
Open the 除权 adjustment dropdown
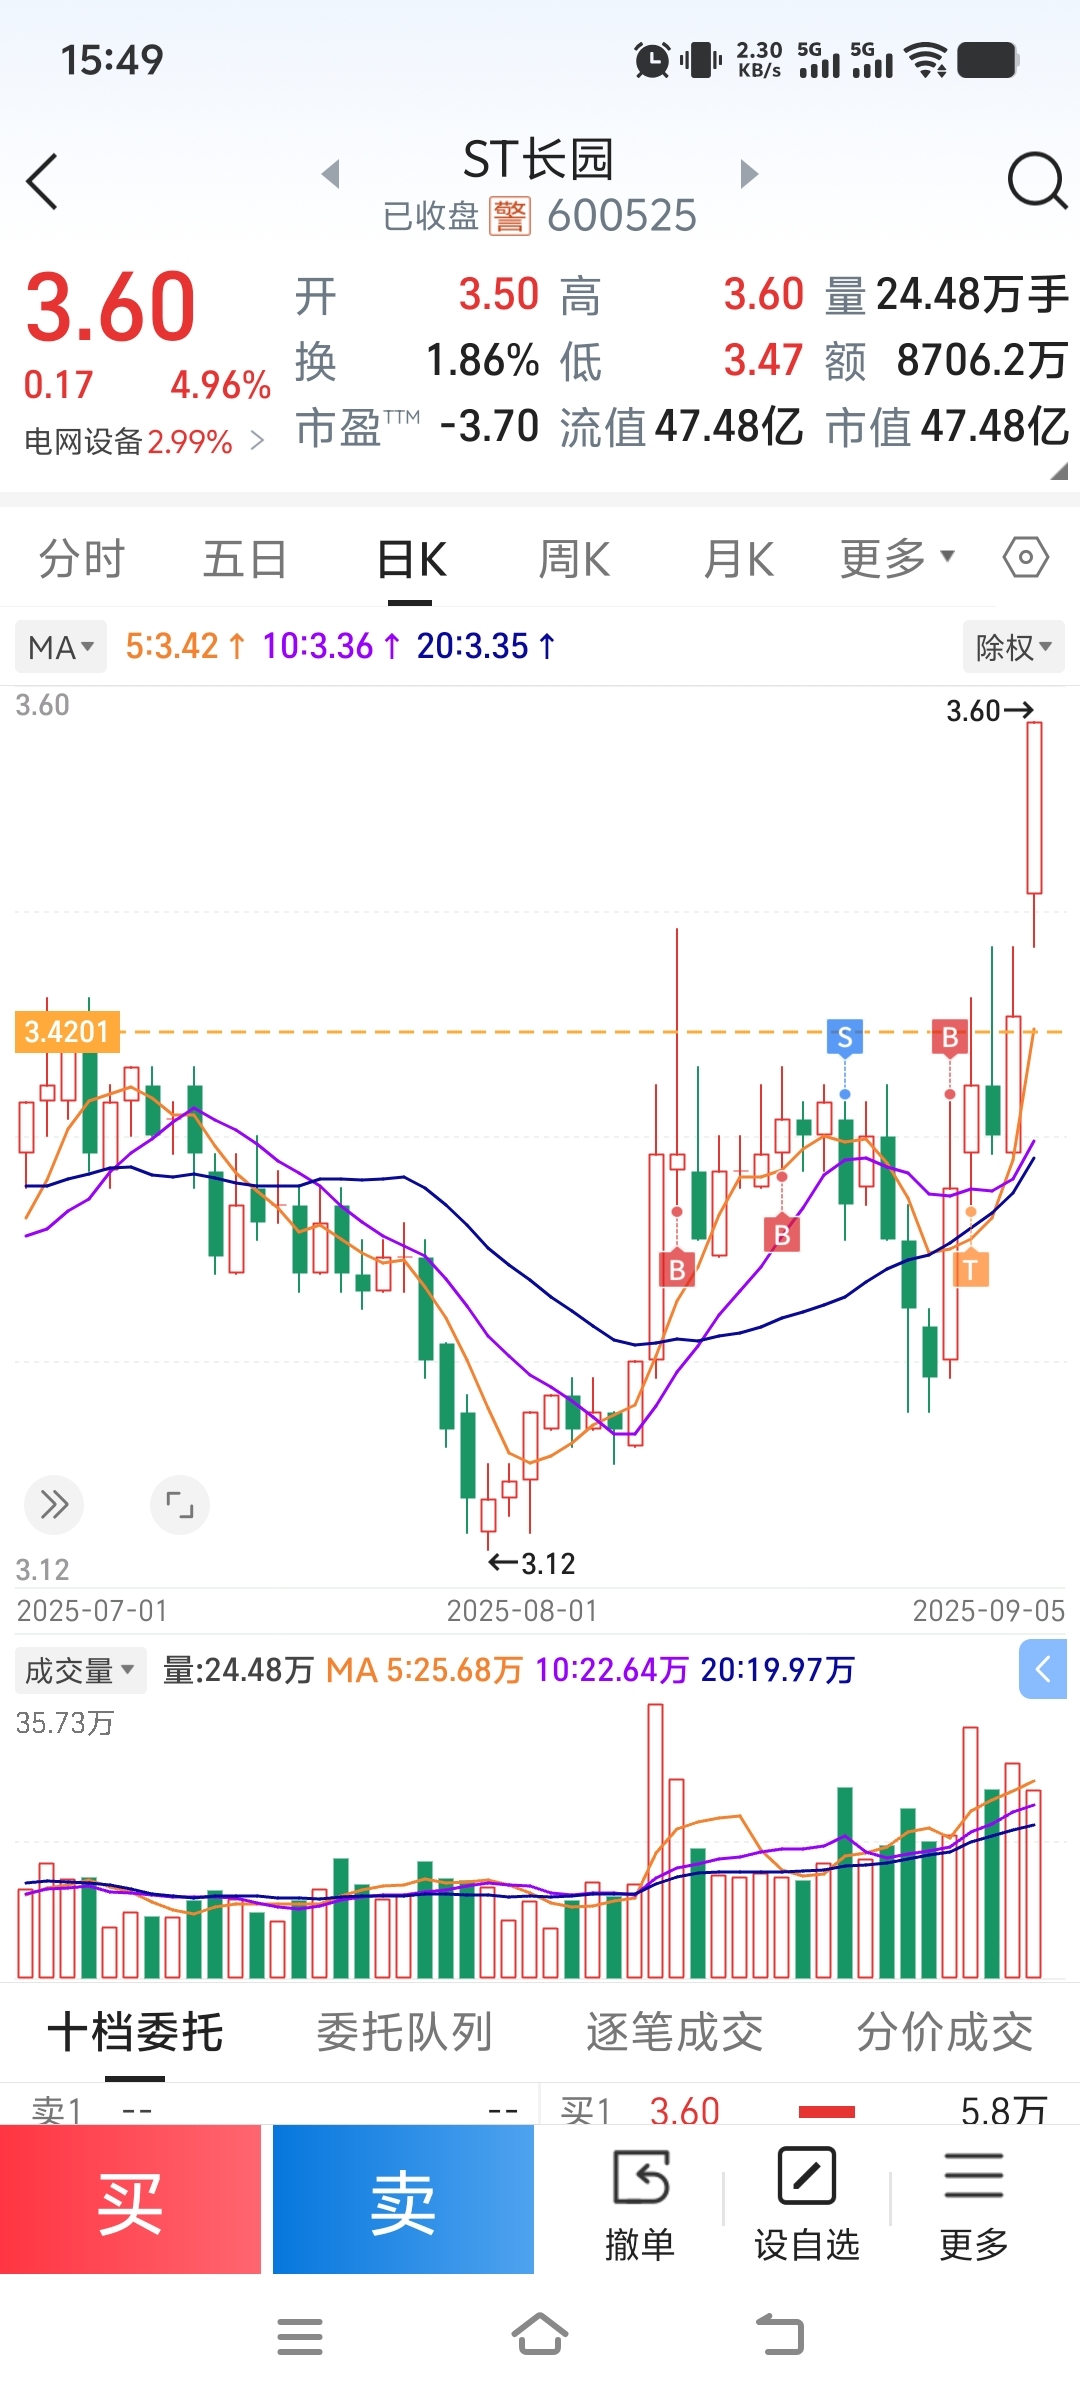[x=1013, y=647]
